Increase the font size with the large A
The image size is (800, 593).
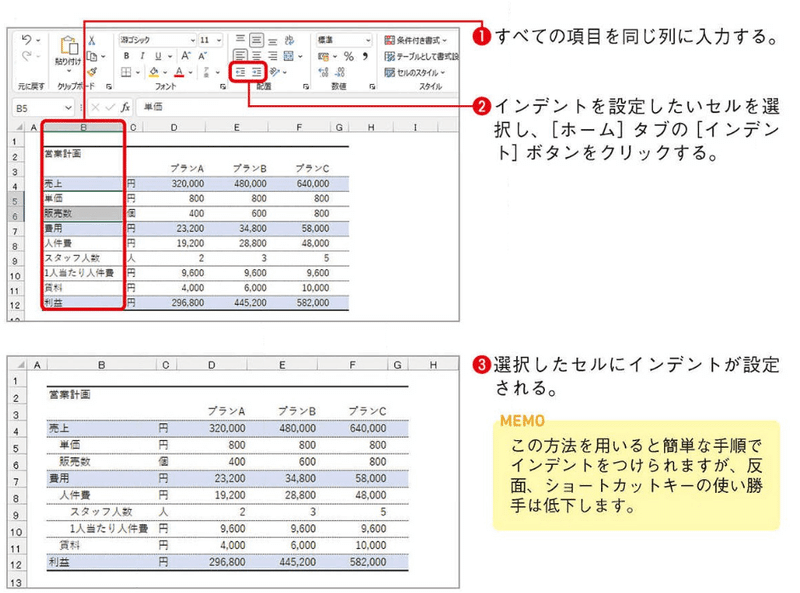tap(186, 56)
